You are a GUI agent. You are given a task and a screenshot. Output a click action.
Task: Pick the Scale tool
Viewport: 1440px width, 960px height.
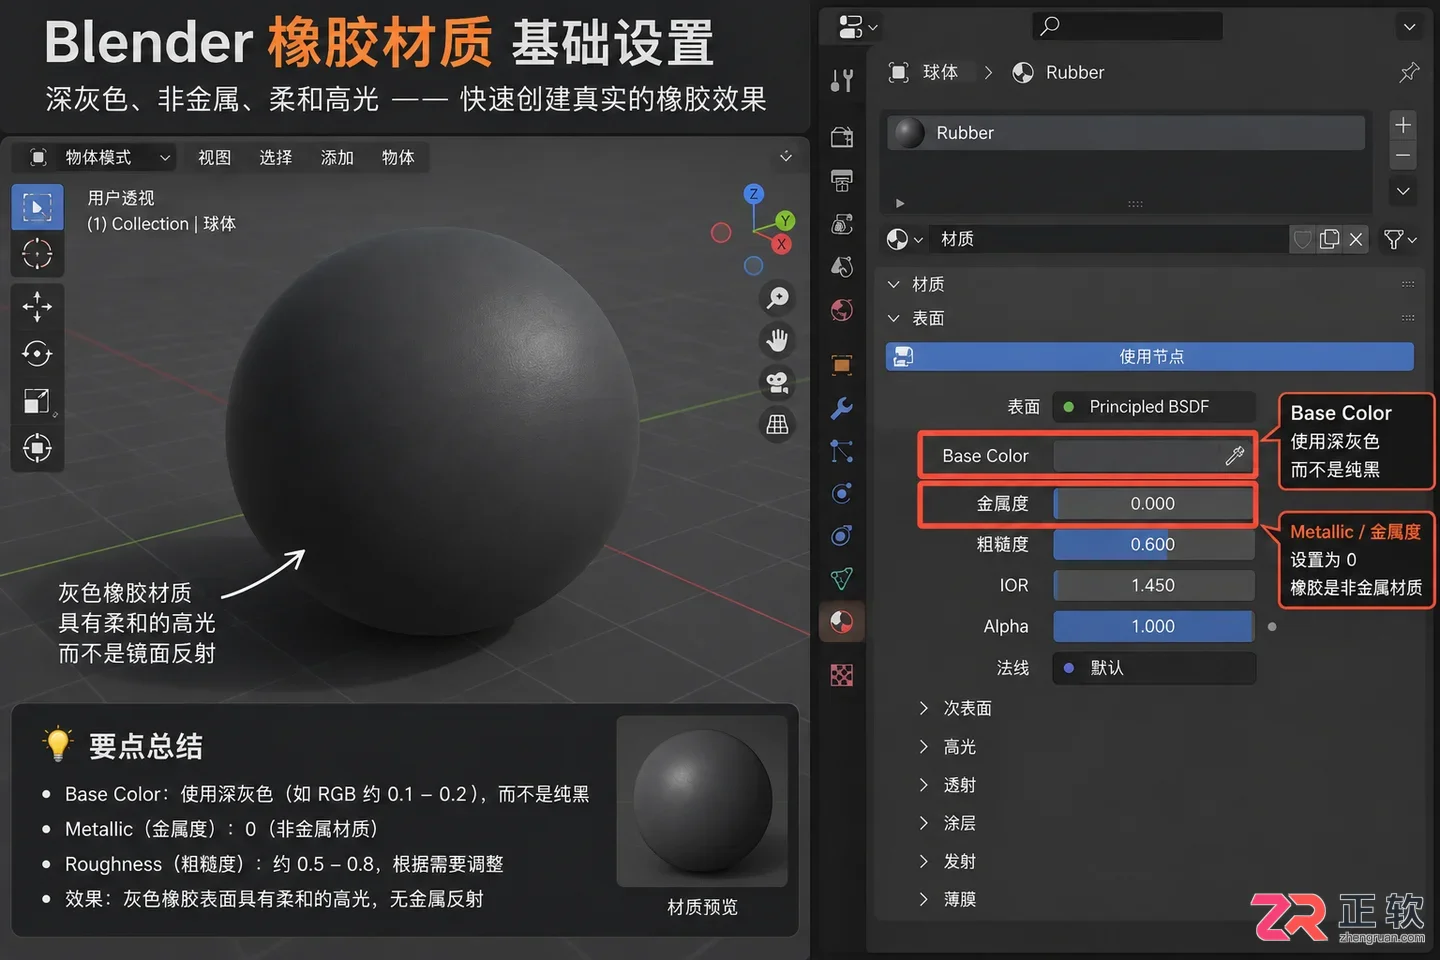(x=37, y=401)
